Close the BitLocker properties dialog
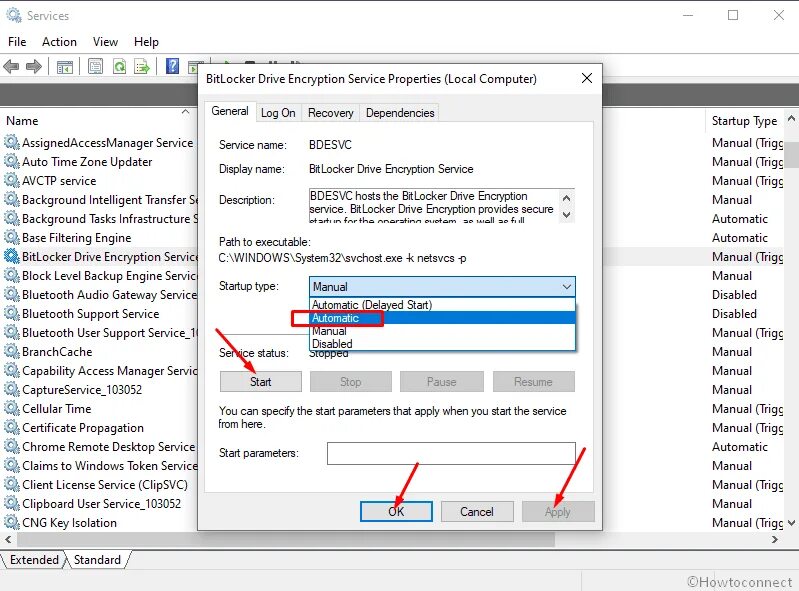The width and height of the screenshot is (799, 591). 587,78
